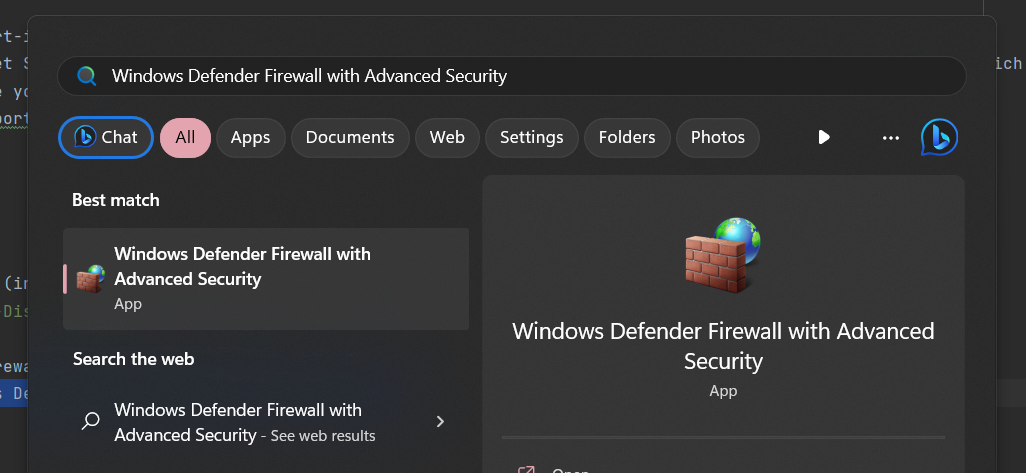Show only Settings results
The image size is (1026, 473).
click(x=531, y=138)
